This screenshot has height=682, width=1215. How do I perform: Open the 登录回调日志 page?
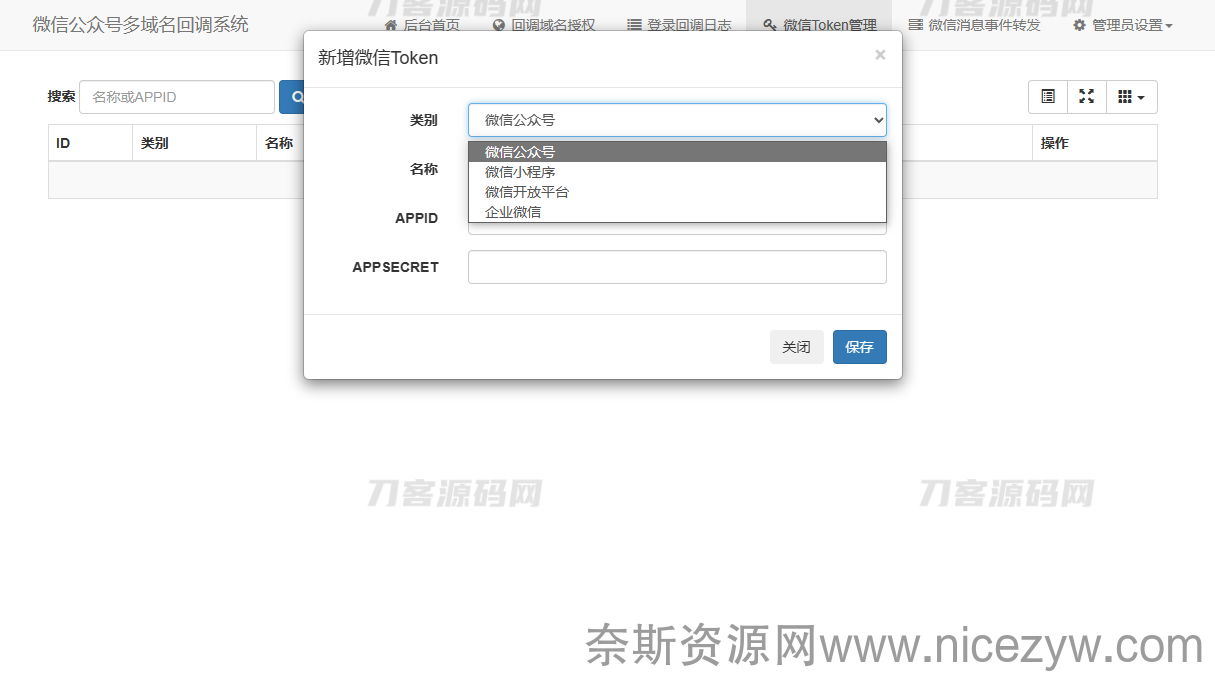click(679, 25)
